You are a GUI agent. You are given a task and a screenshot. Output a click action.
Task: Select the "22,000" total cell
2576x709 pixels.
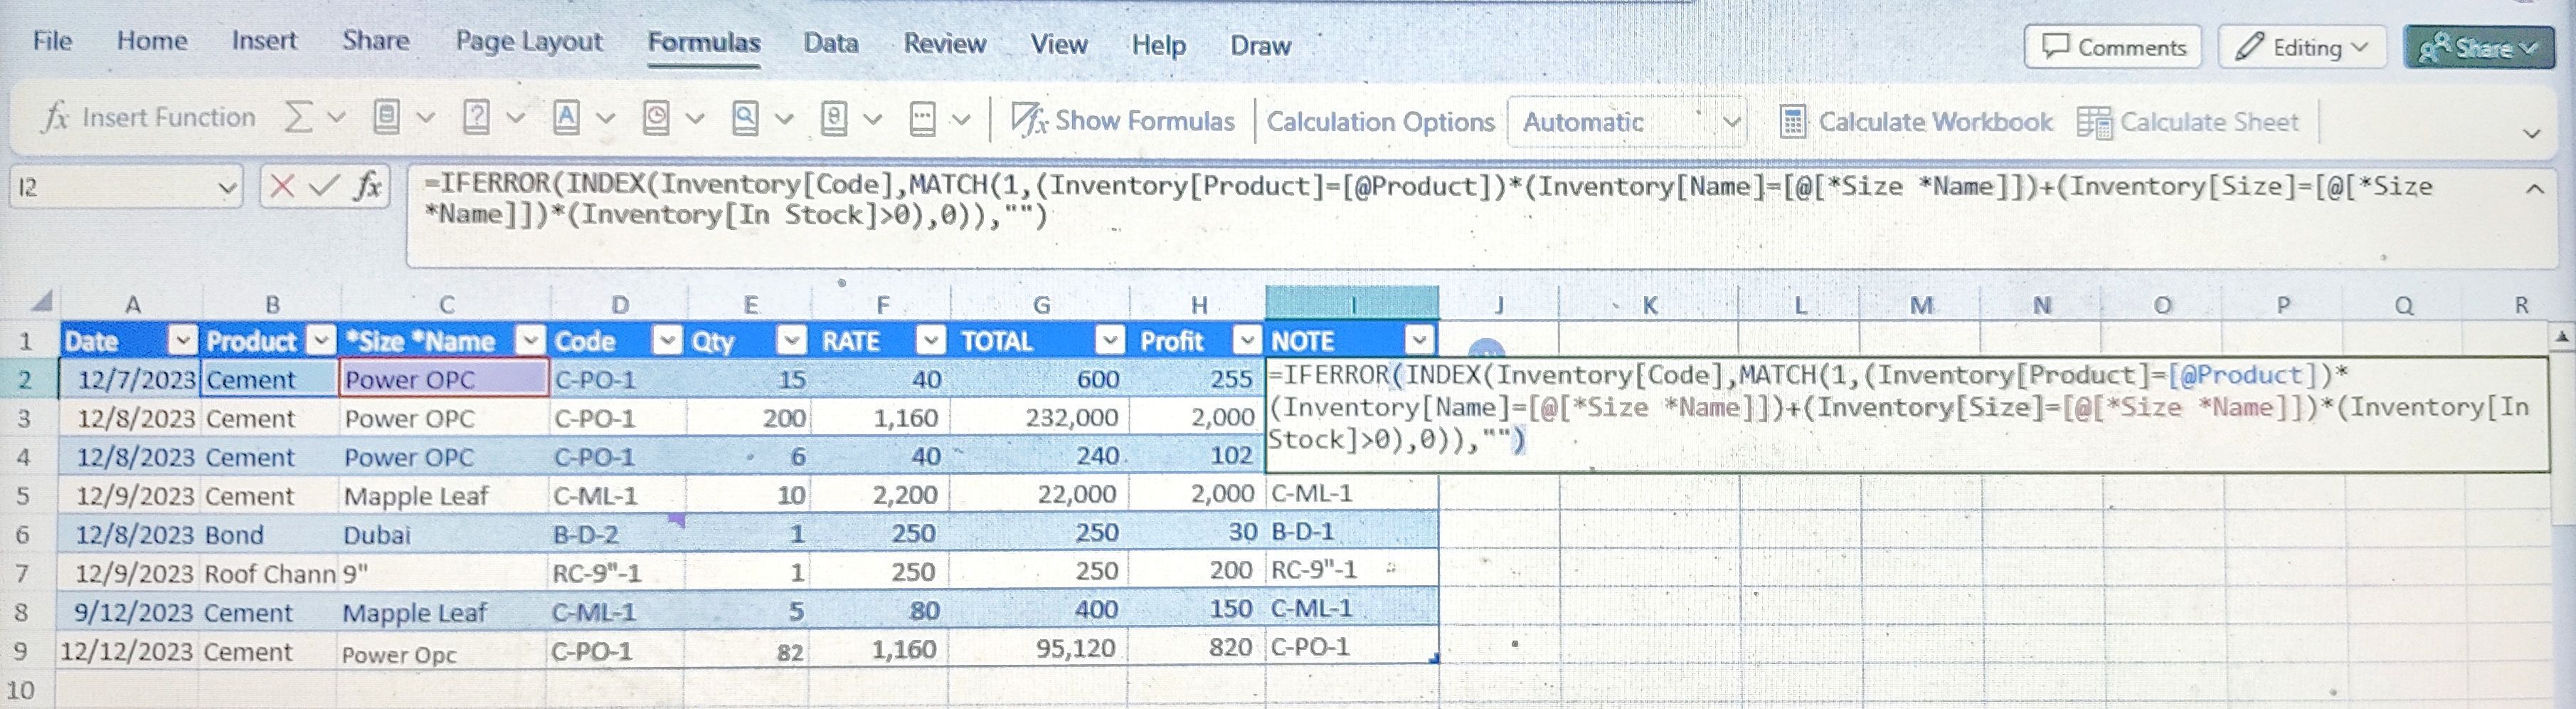[x=1040, y=495]
